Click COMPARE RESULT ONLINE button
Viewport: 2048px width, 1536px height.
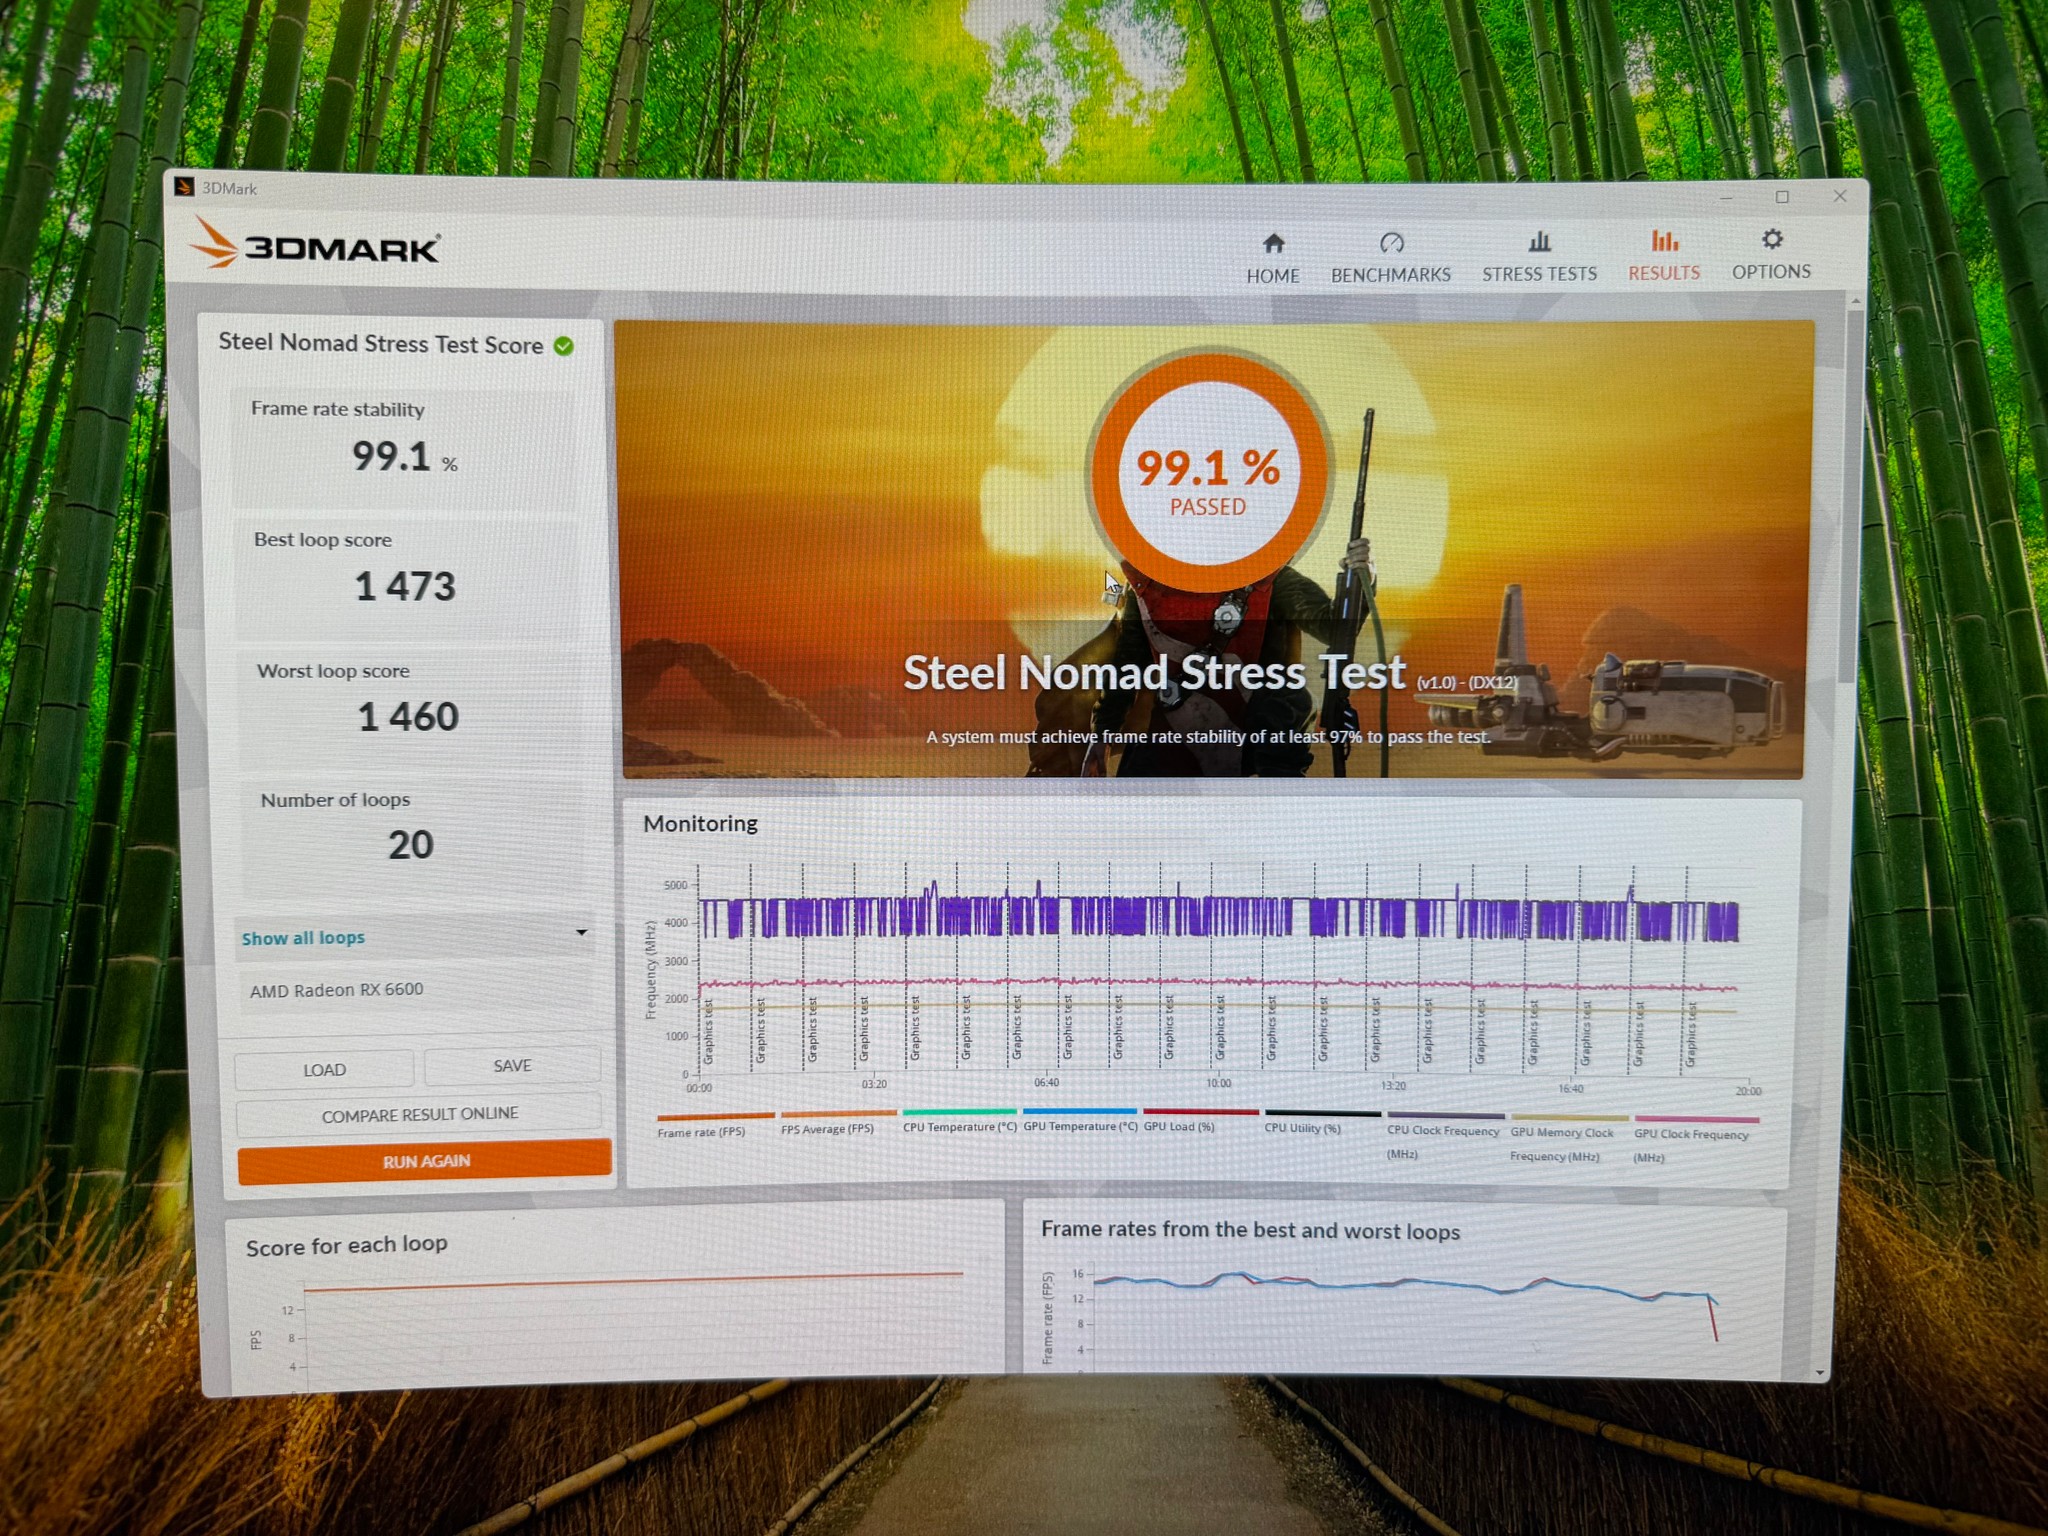click(x=419, y=1114)
